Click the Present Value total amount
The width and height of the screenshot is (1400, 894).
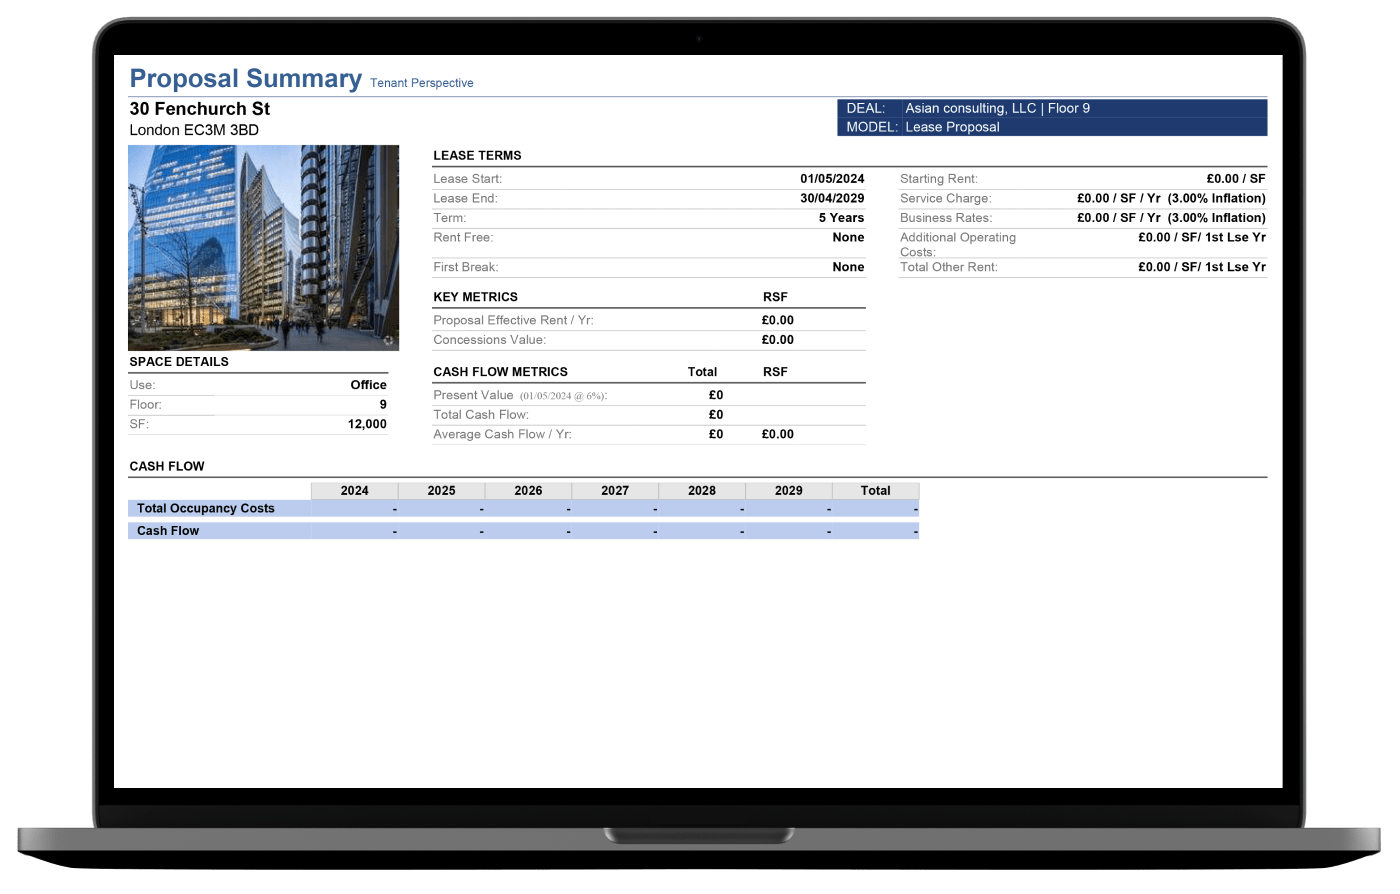pyautogui.click(x=715, y=395)
